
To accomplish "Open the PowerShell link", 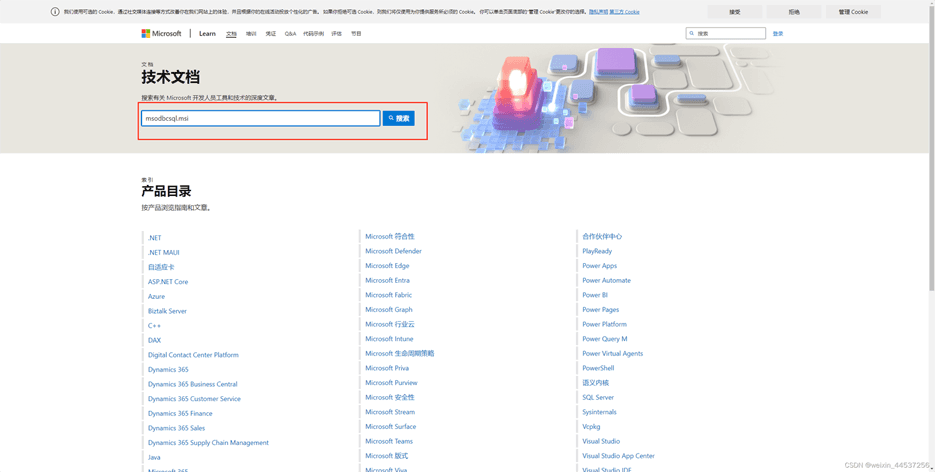I will click(598, 368).
